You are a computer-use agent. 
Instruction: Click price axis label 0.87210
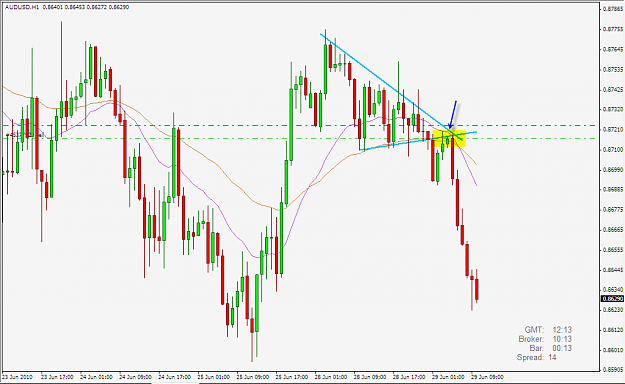[613, 130]
